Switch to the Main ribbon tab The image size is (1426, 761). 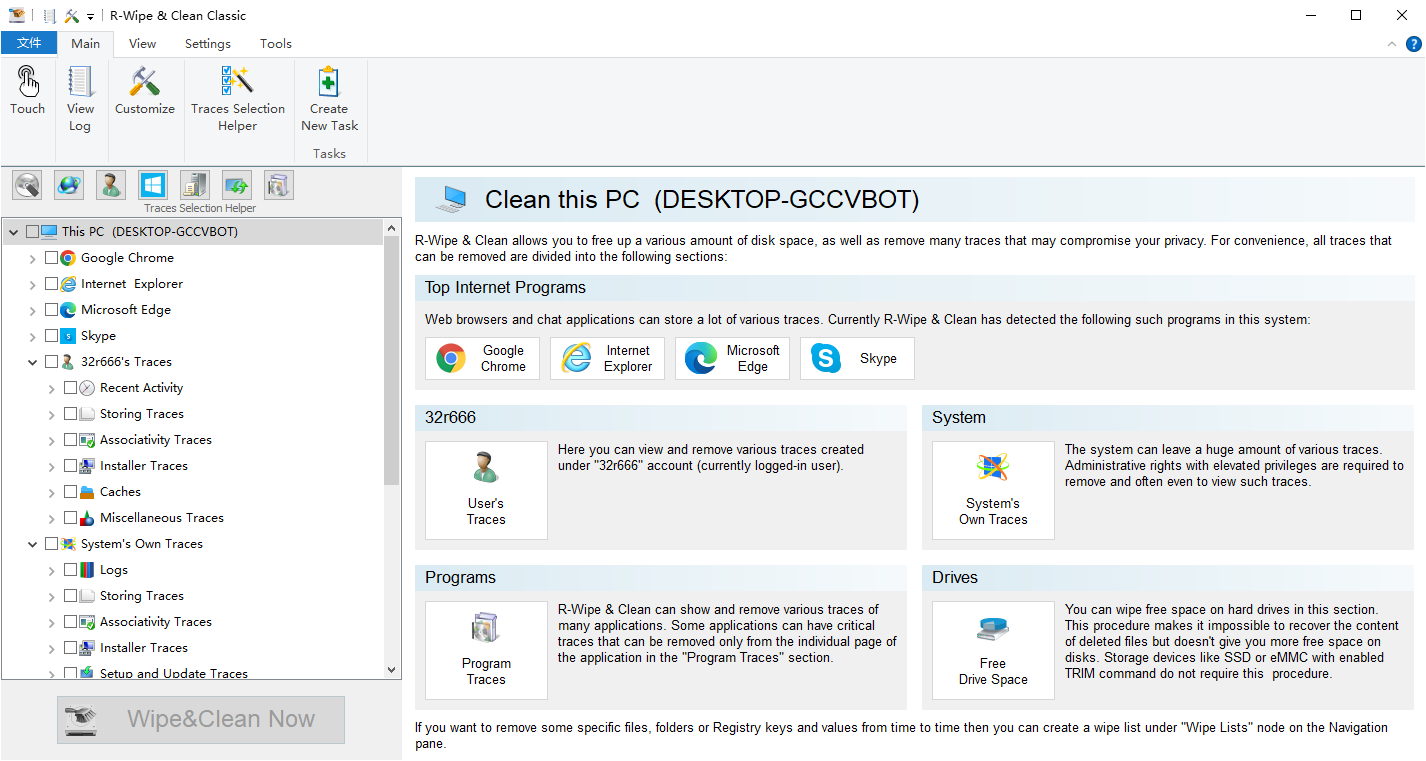(x=85, y=43)
